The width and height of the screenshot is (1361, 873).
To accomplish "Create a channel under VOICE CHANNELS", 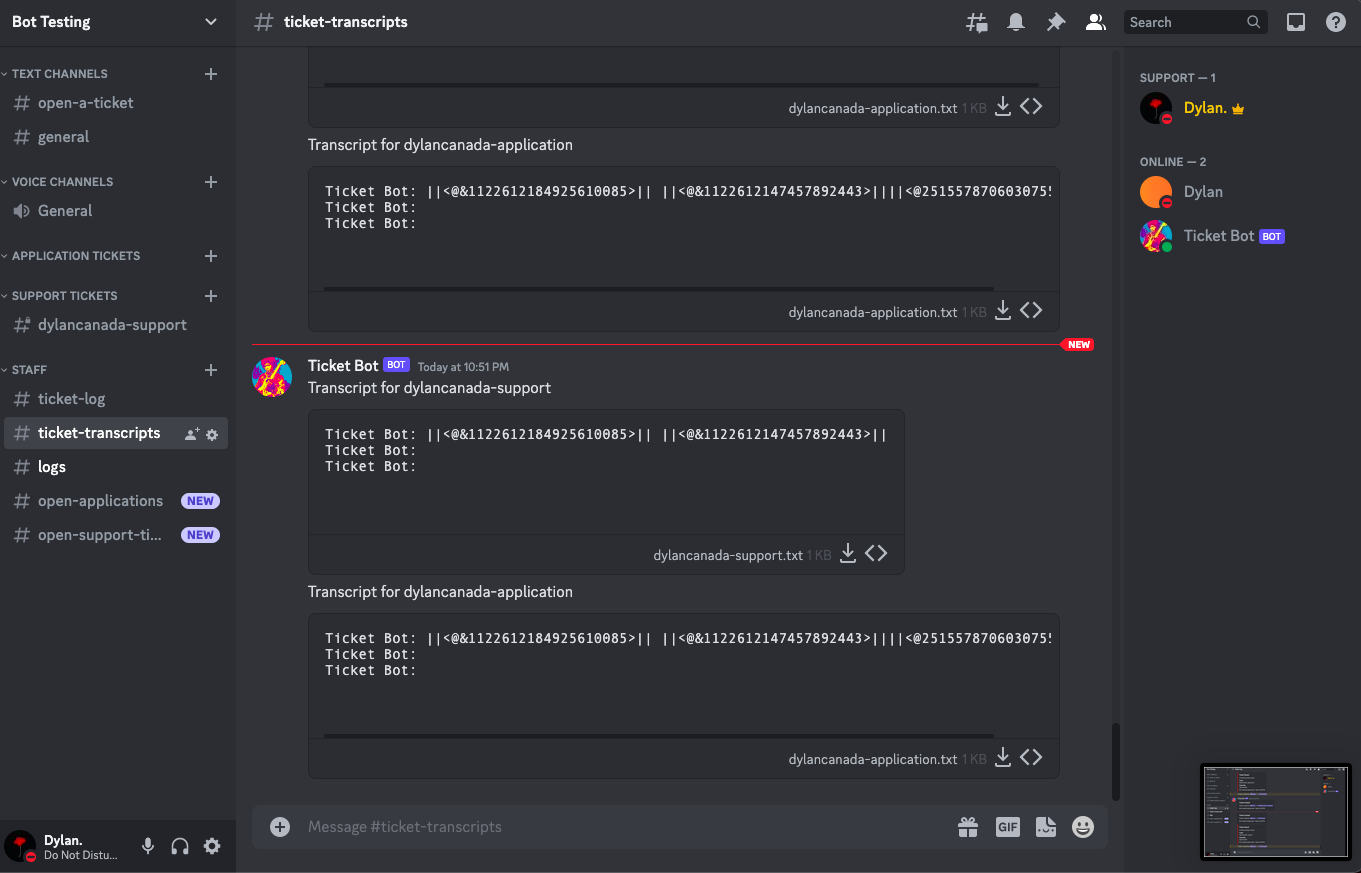I will click(211, 181).
